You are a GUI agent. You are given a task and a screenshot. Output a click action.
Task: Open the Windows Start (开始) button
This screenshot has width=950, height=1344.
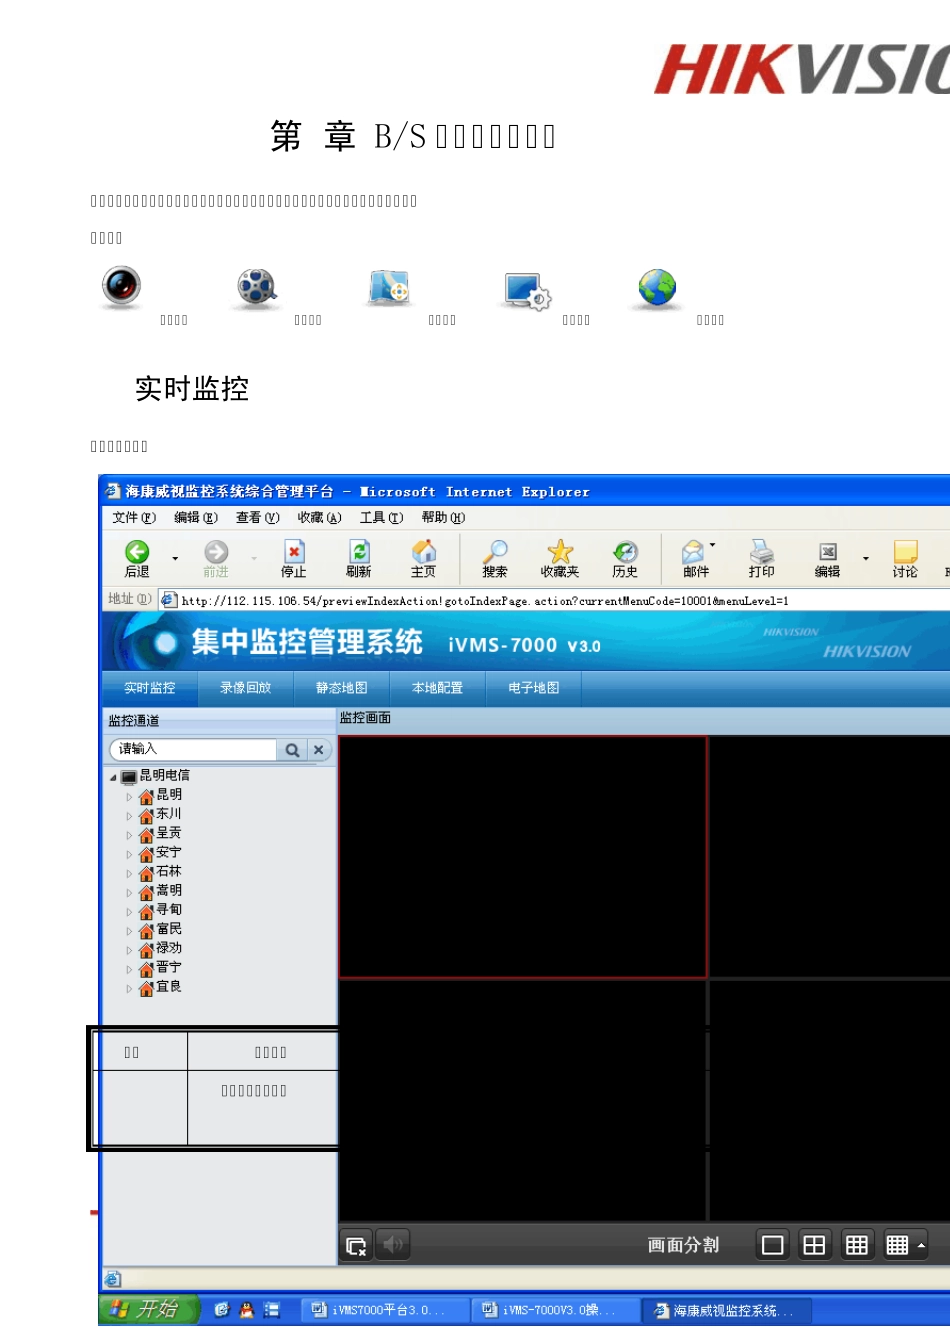point(149,1309)
